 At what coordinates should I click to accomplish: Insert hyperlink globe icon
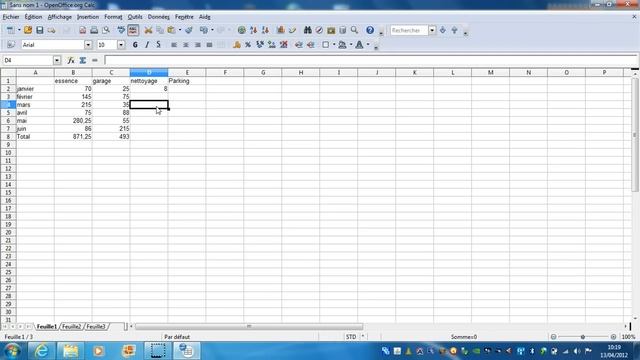click(242, 30)
